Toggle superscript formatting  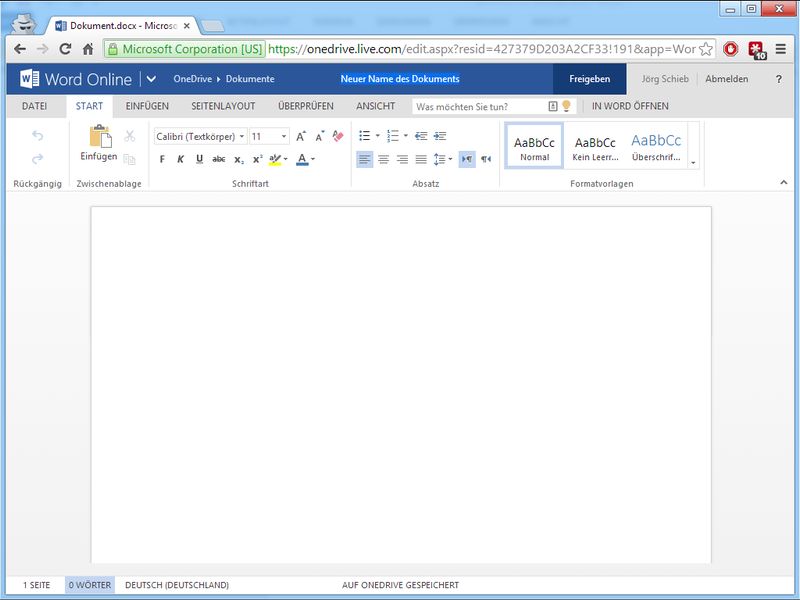258,159
